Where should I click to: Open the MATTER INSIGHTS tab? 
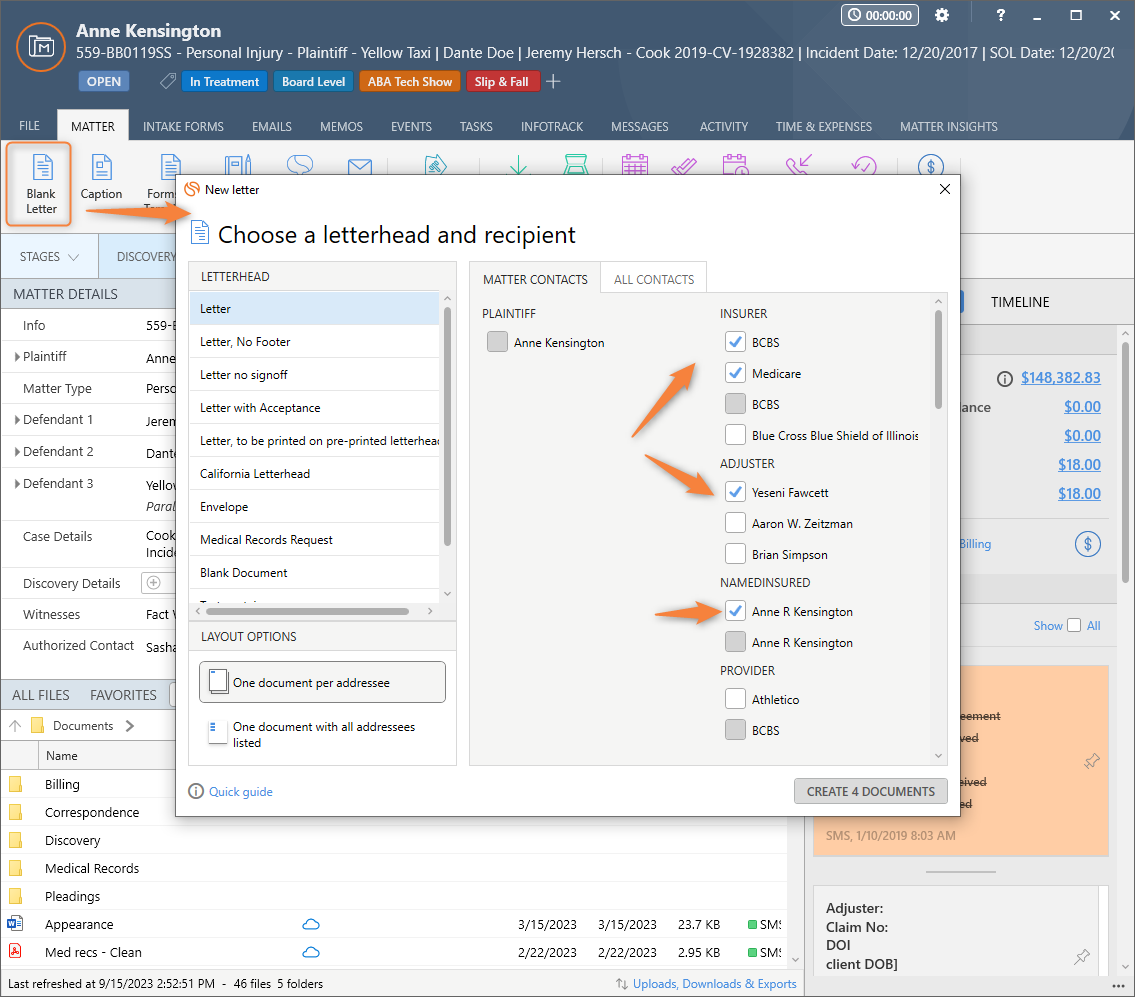(948, 126)
